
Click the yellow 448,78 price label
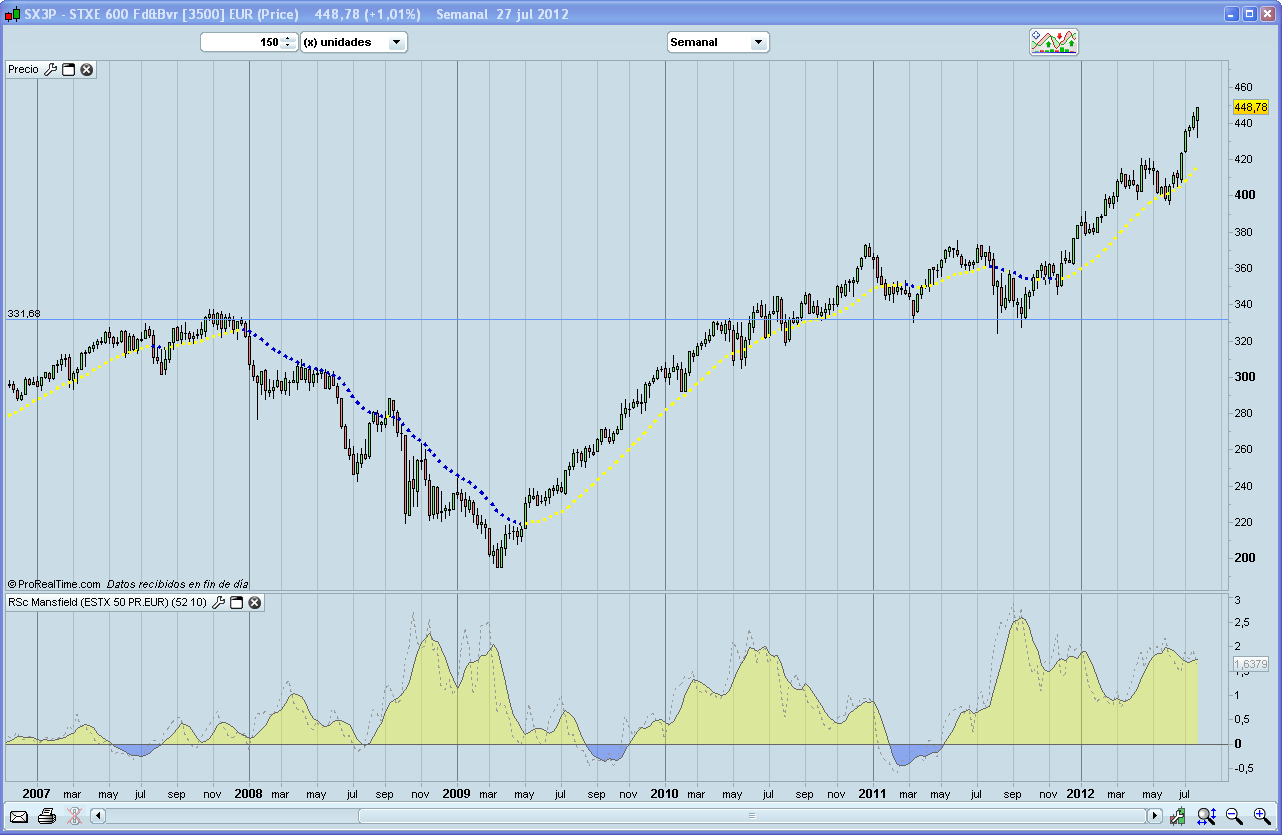(1250, 107)
